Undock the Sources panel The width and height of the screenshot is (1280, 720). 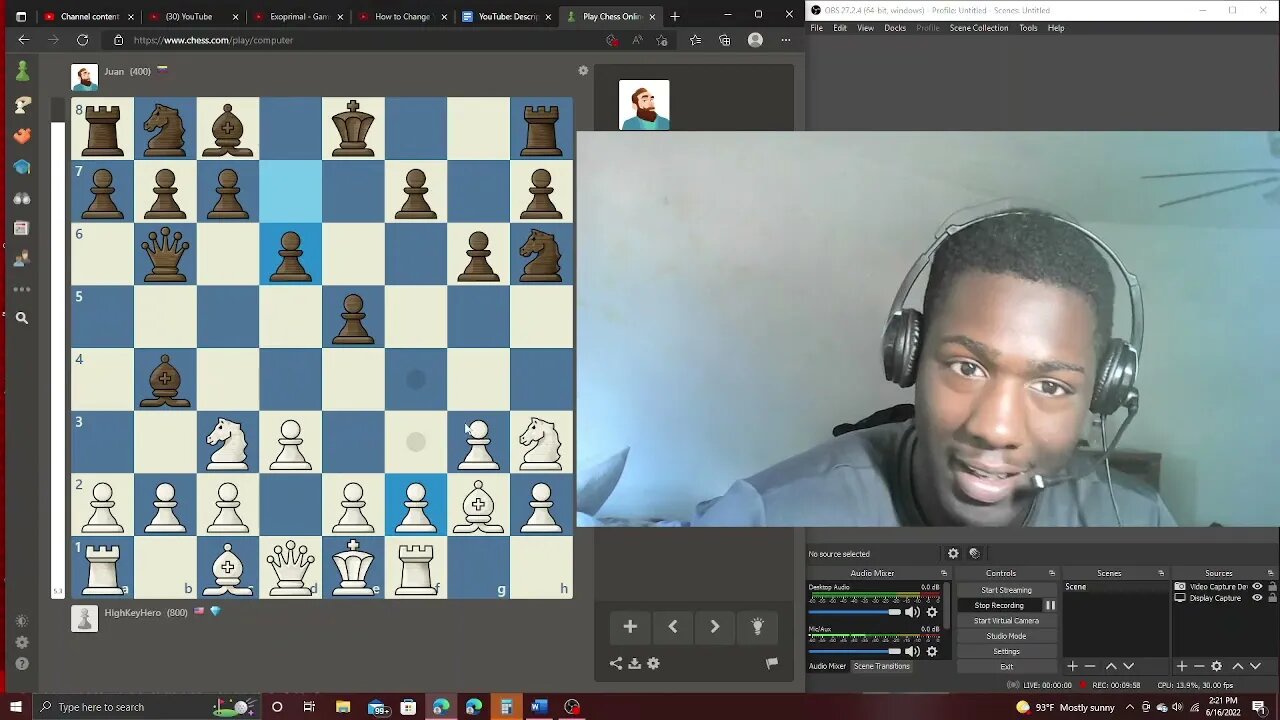[1271, 573]
